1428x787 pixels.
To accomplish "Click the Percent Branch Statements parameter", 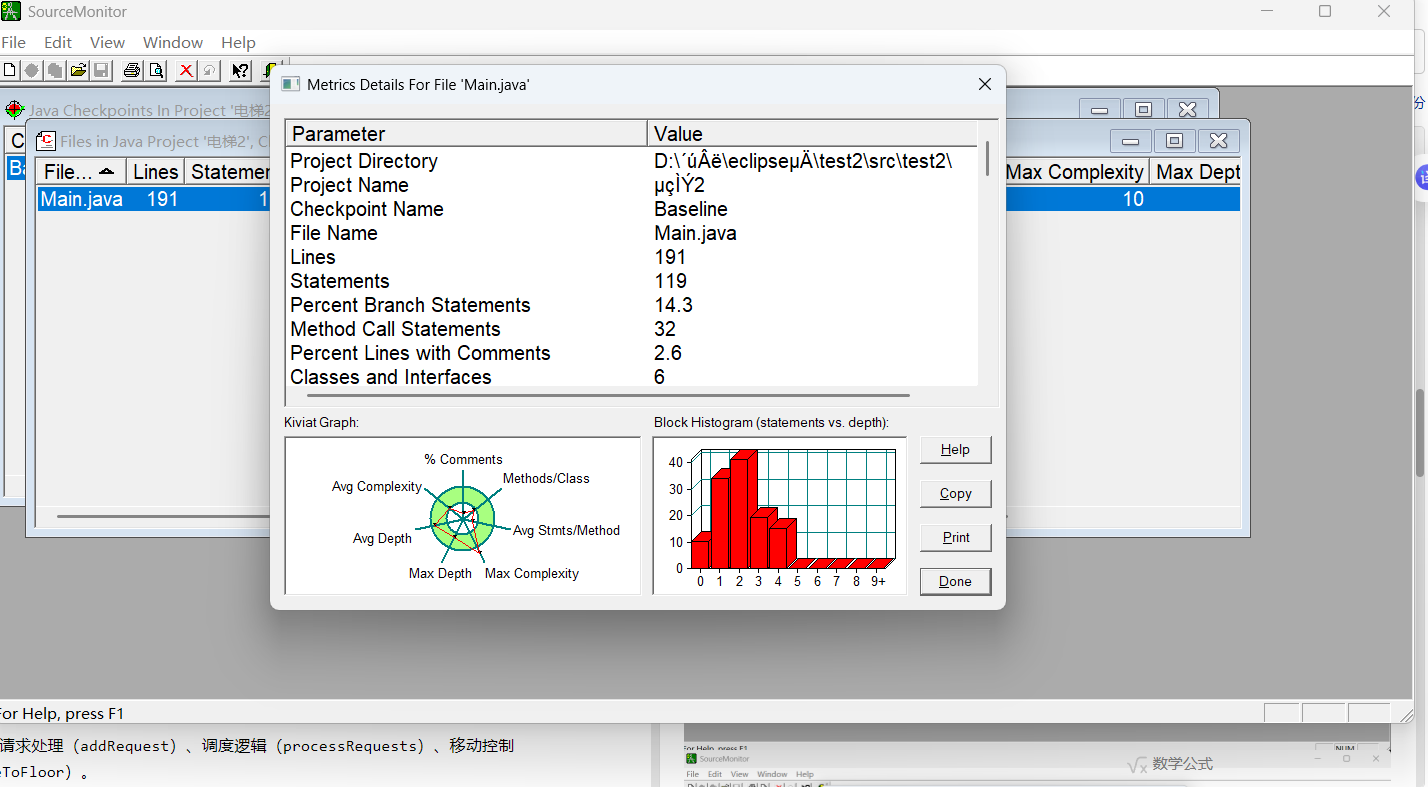I will click(410, 305).
